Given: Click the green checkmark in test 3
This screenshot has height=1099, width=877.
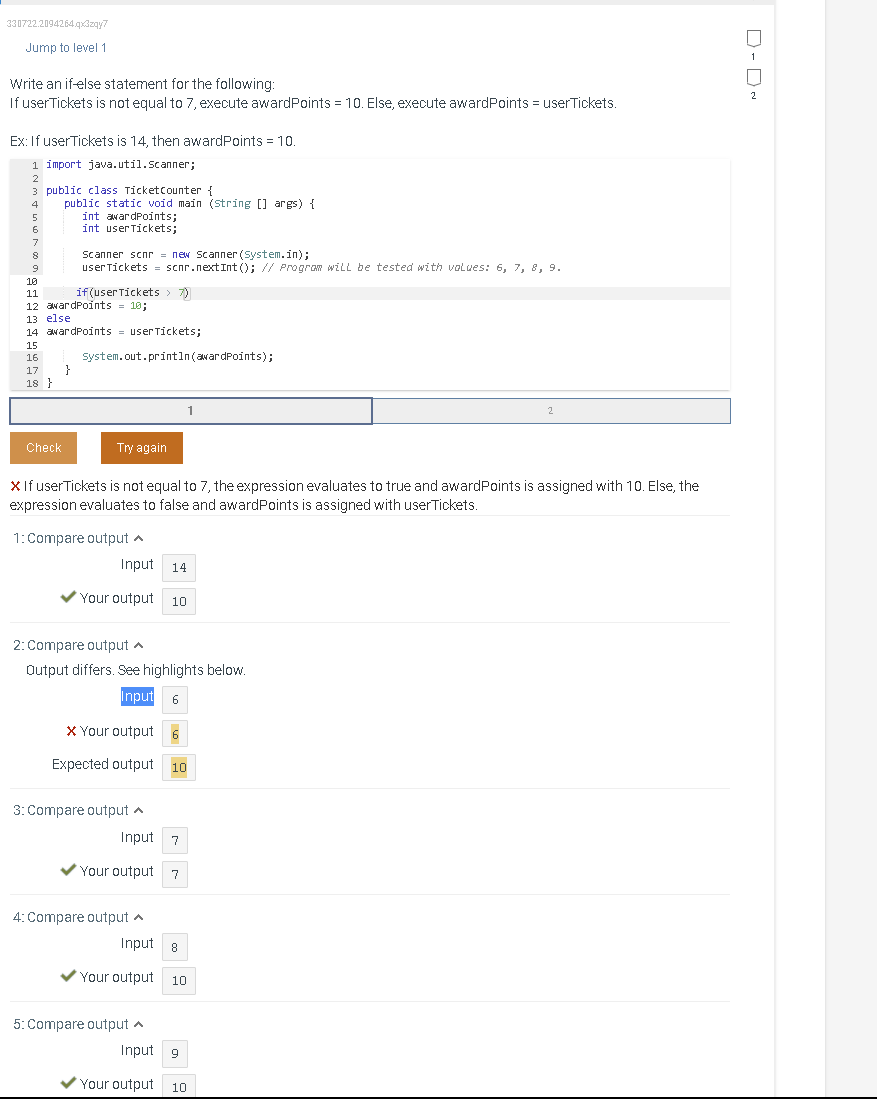Looking at the screenshot, I should [x=68, y=869].
